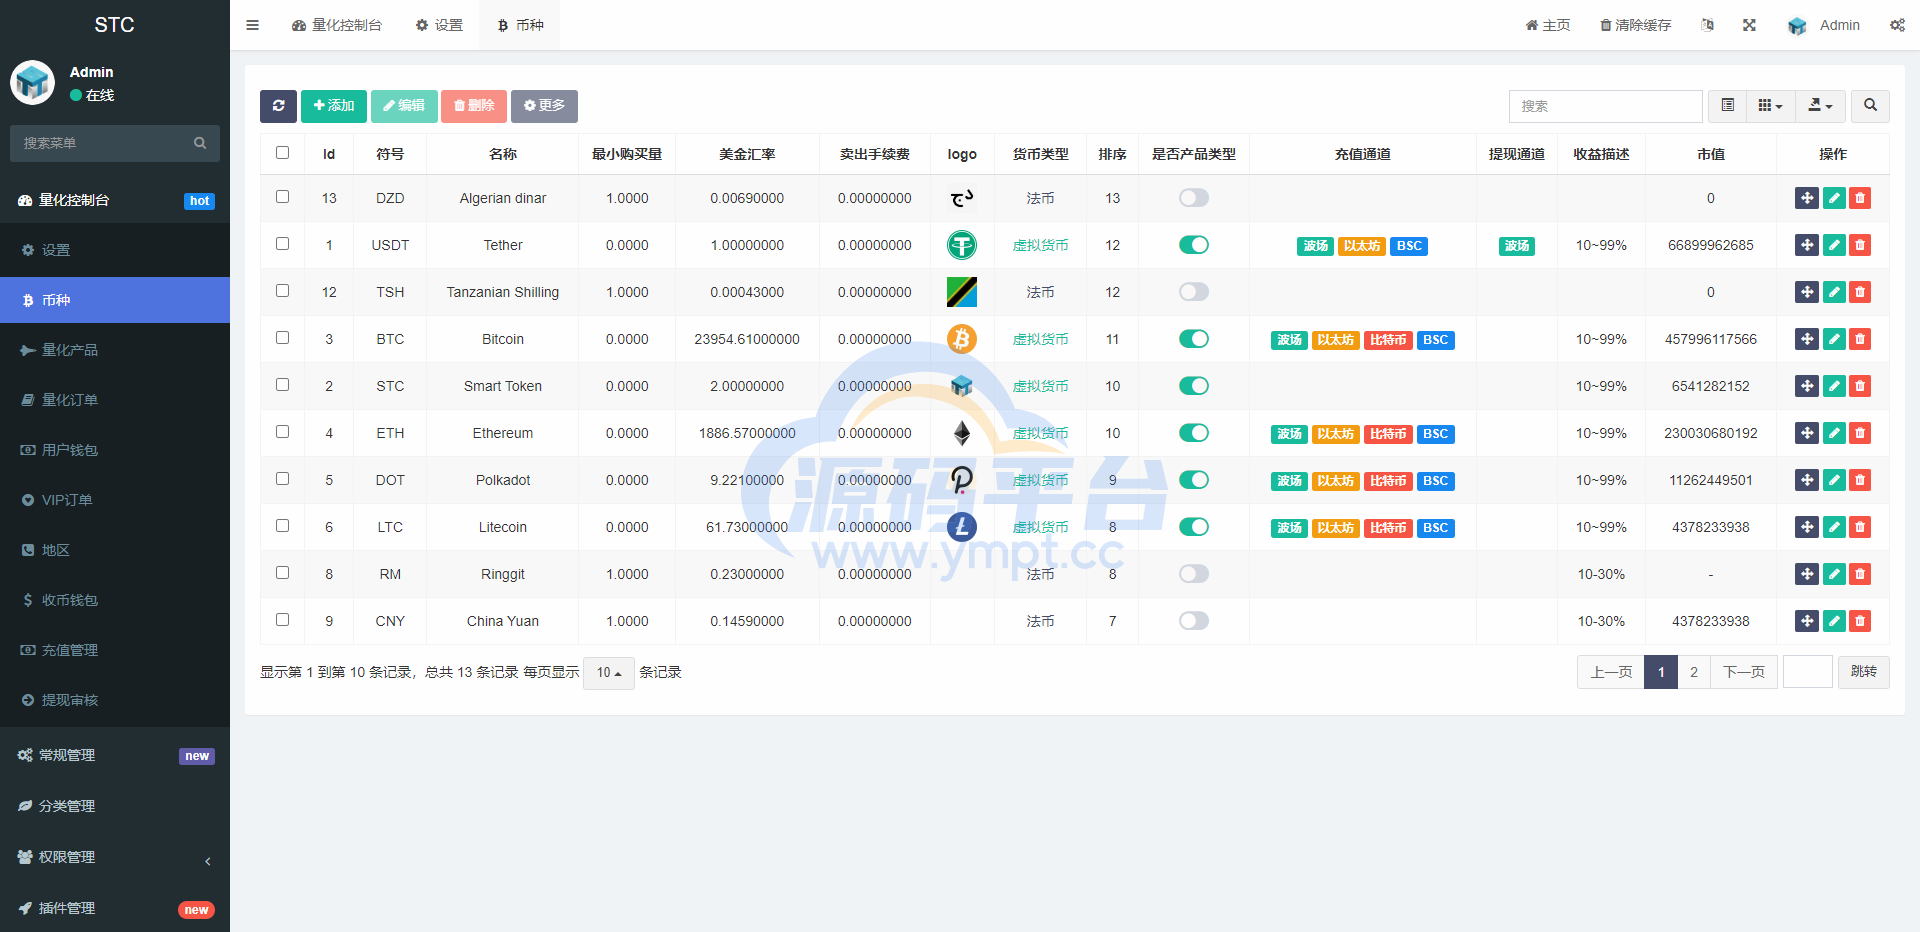Open the 量化产品 sidebar item
1920x932 pixels.
pos(115,350)
